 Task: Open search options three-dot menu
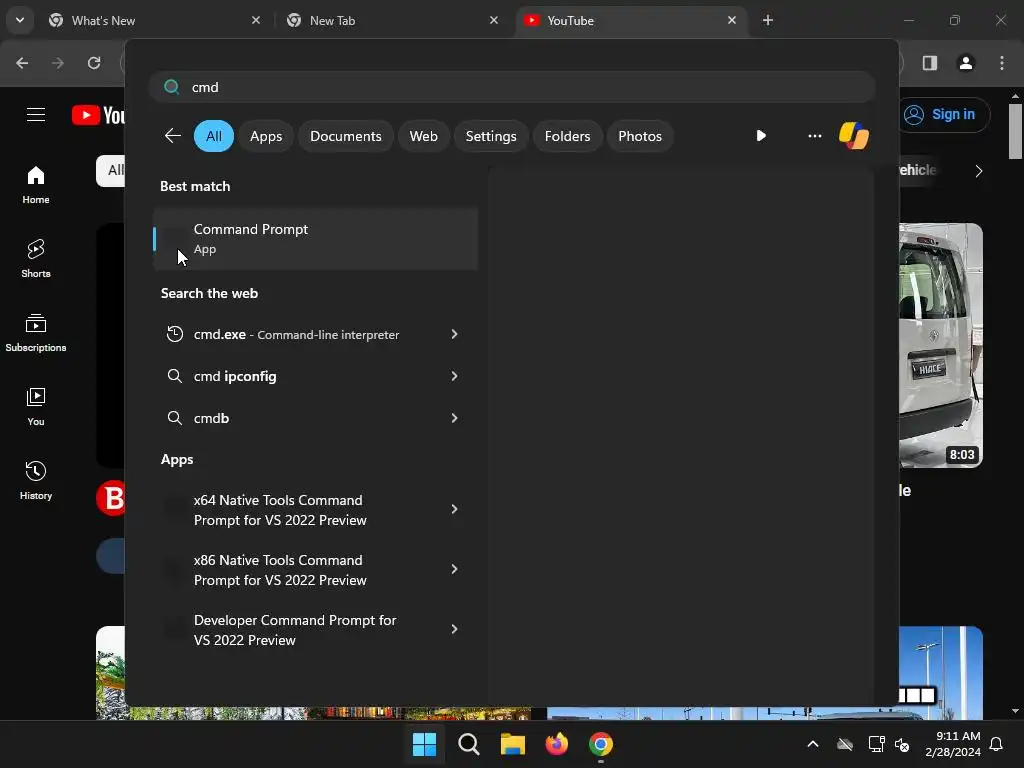814,136
